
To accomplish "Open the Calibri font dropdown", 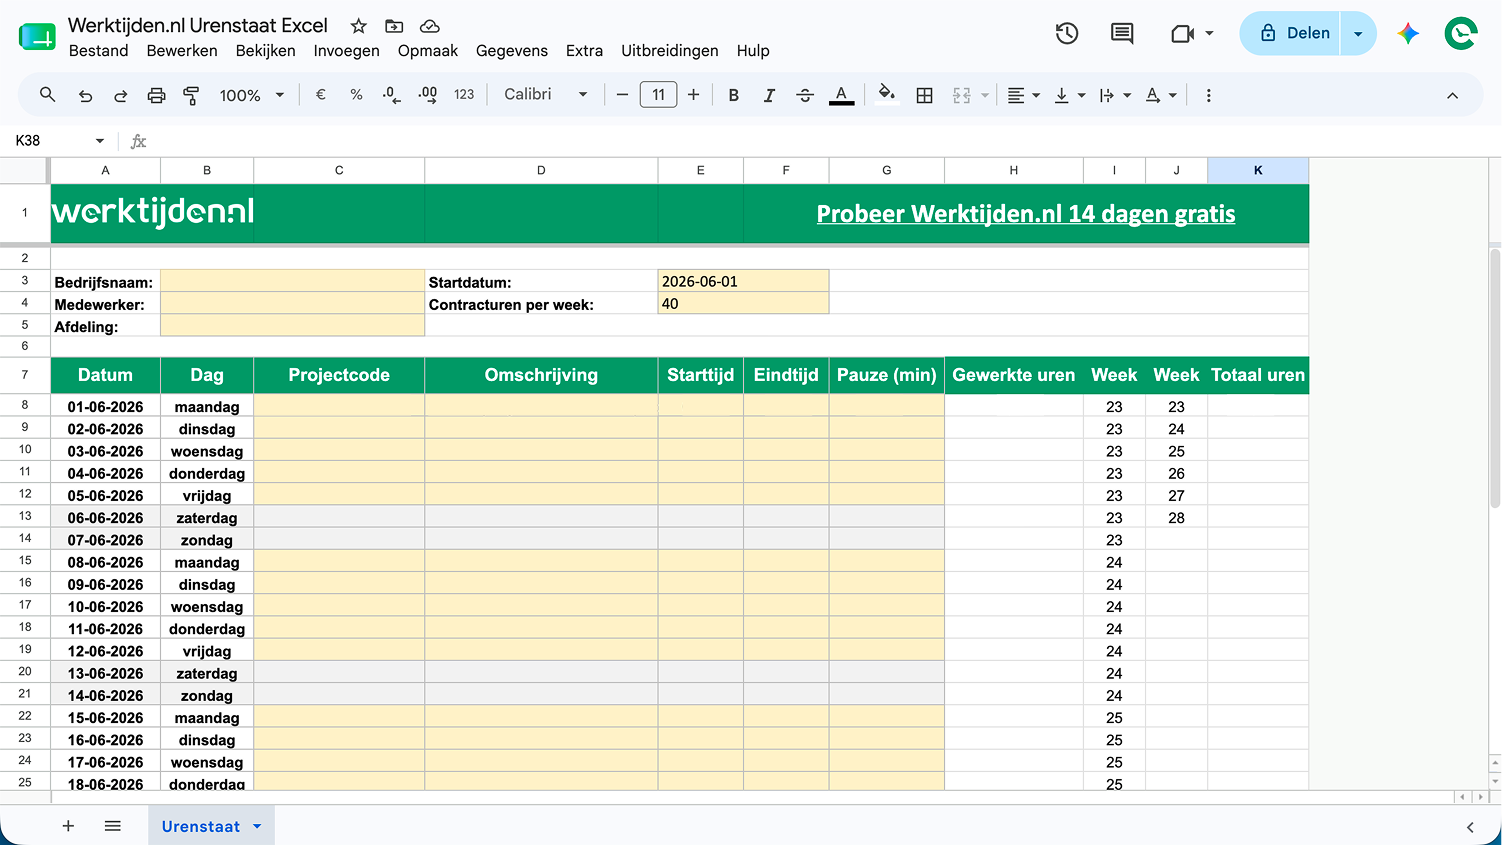I will 546,95.
